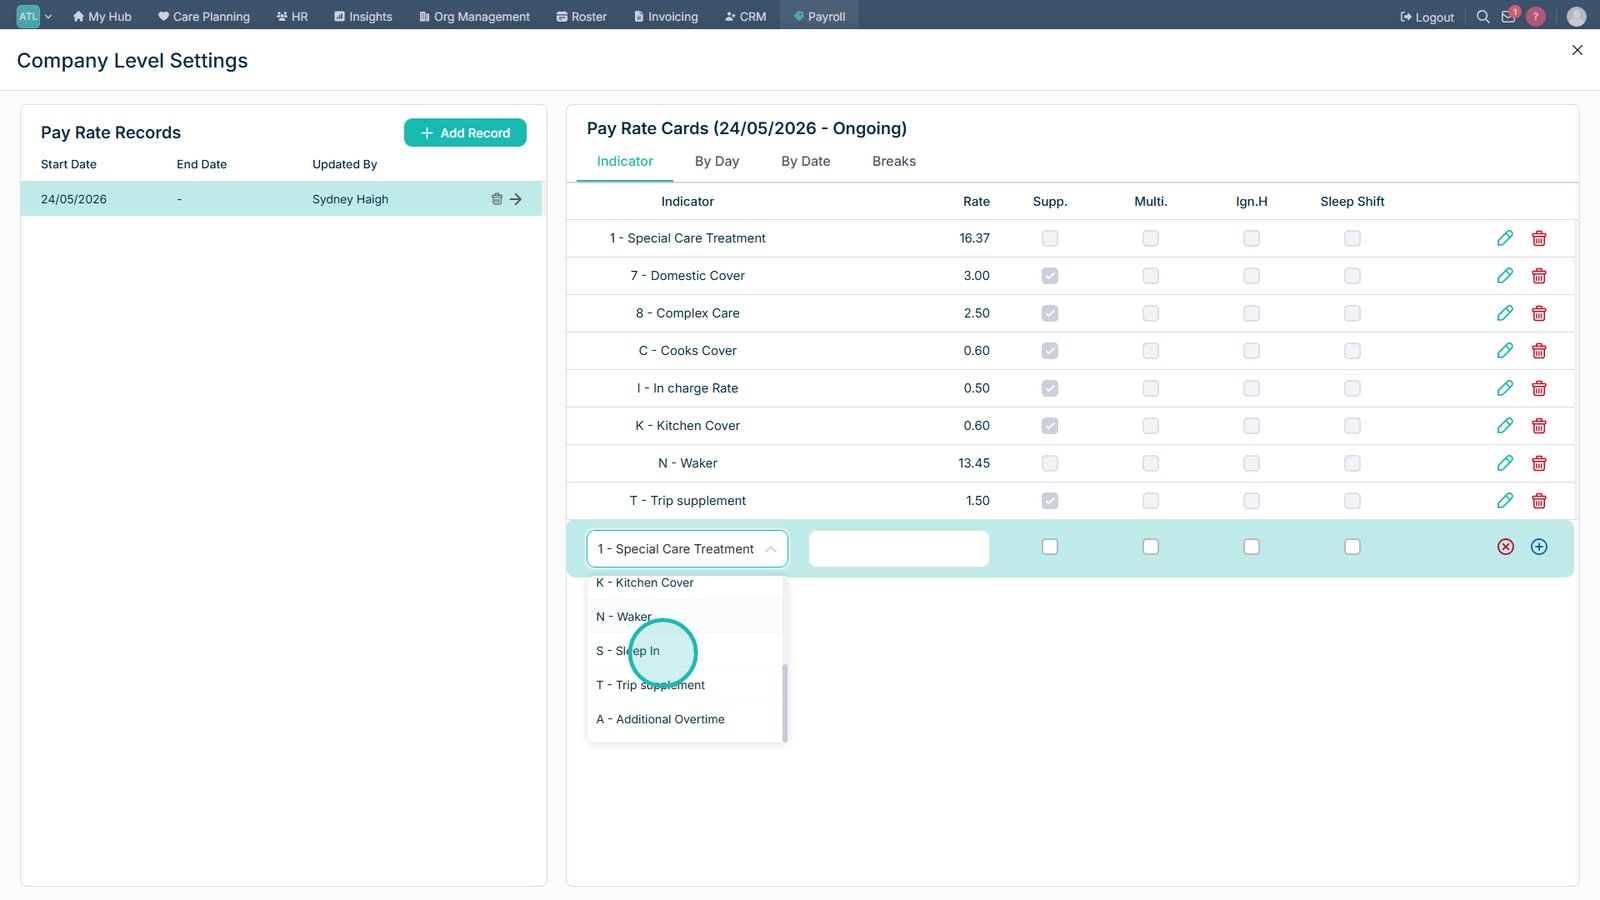Delete the Domestic Cover rate row
The width and height of the screenshot is (1600, 900).
pyautogui.click(x=1539, y=276)
